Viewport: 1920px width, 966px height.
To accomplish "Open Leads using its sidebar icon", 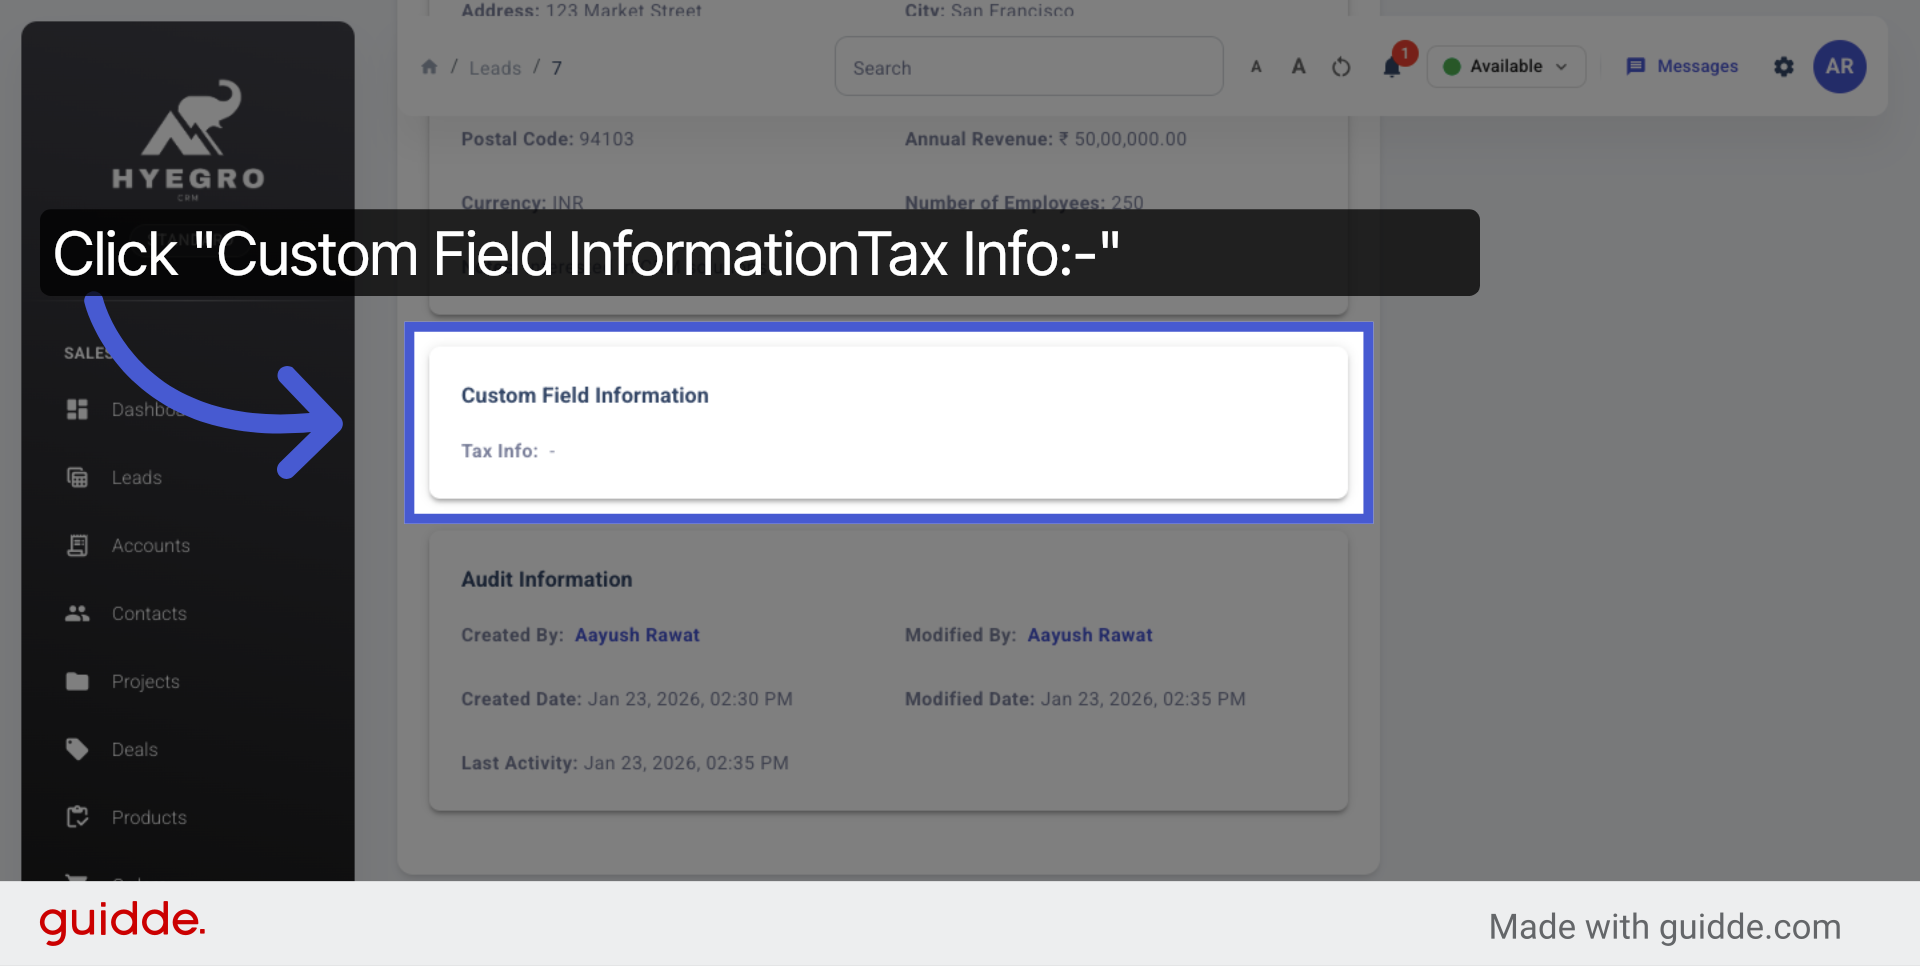I will tap(77, 477).
